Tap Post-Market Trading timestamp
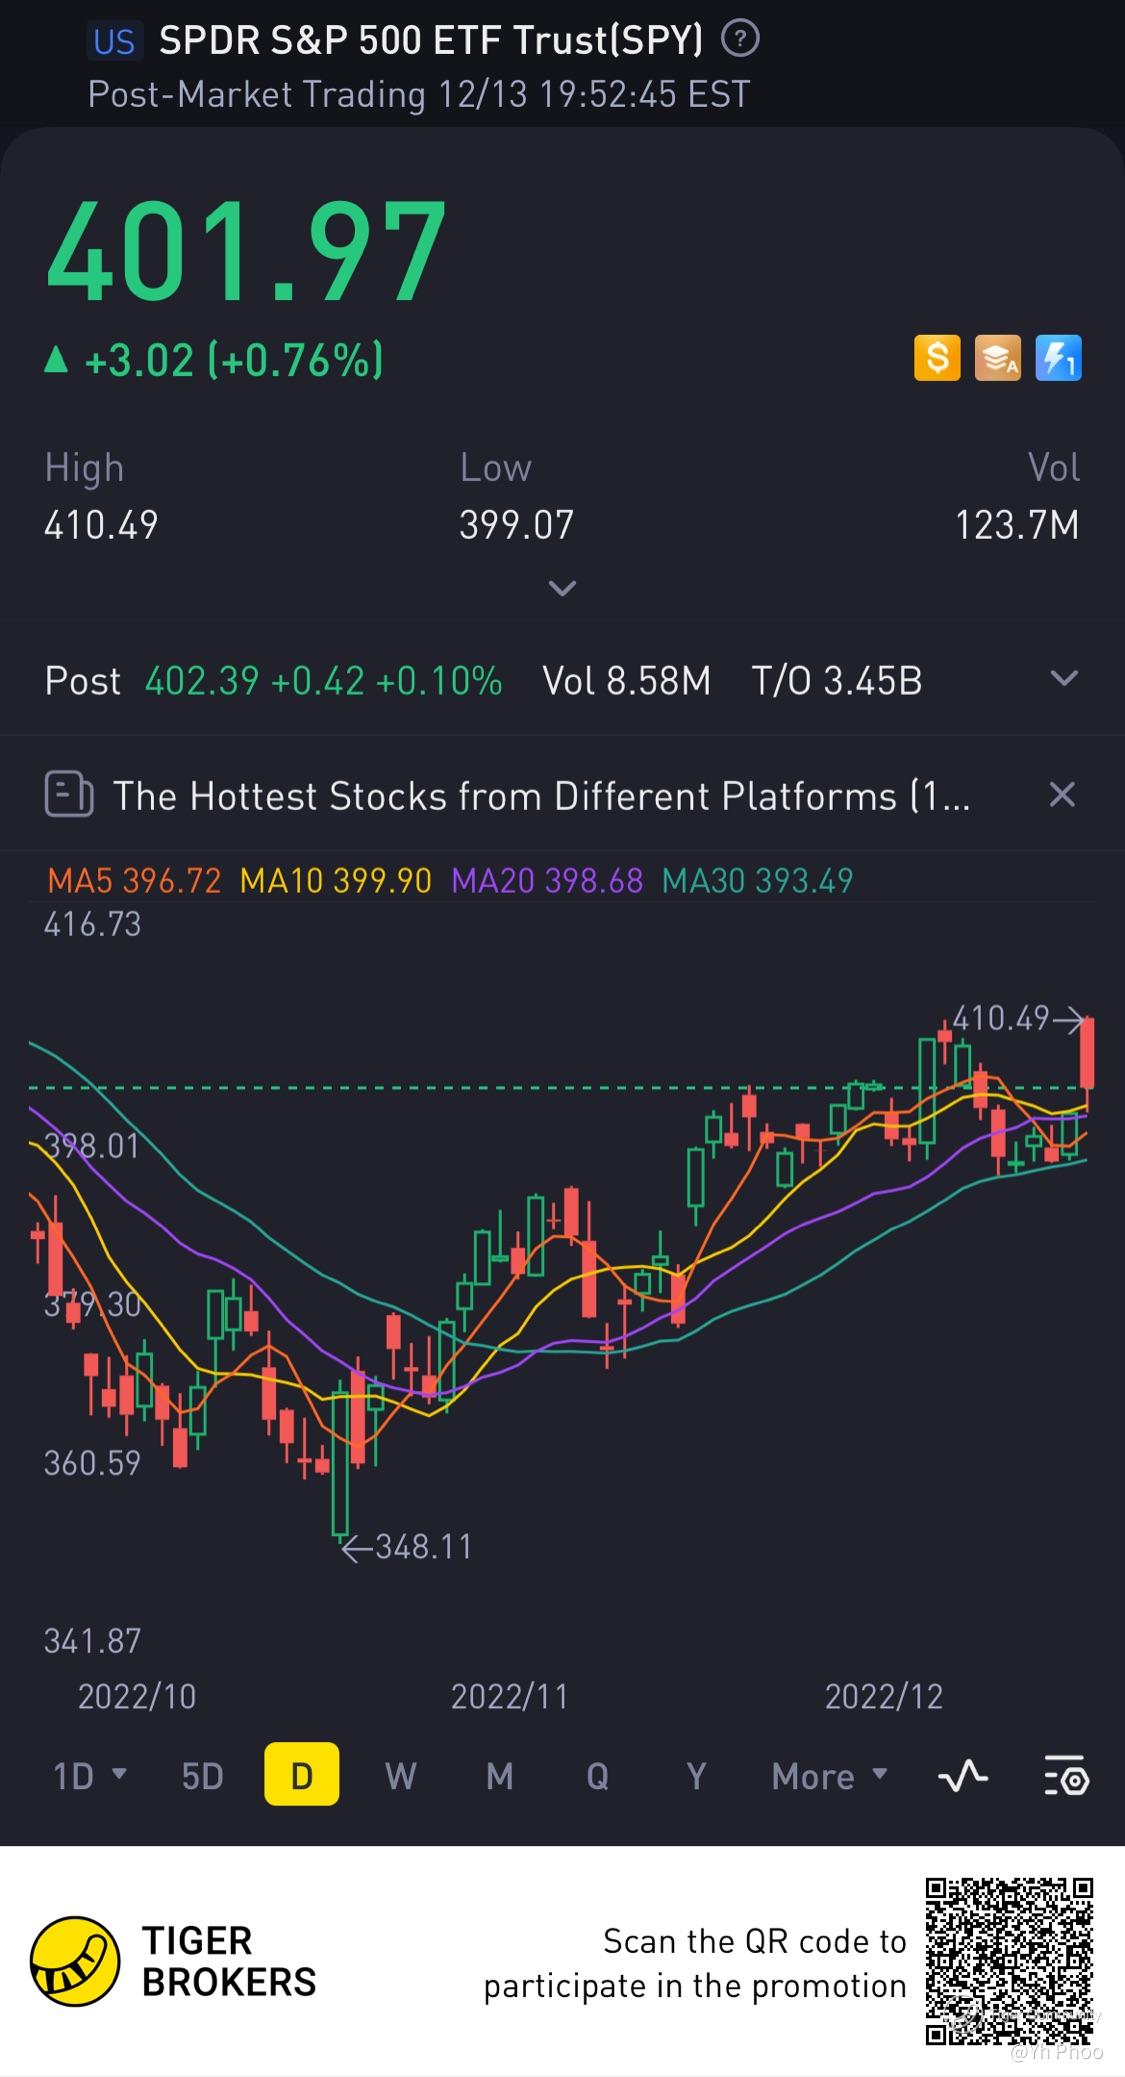This screenshot has height=2077, width=1125. point(418,95)
